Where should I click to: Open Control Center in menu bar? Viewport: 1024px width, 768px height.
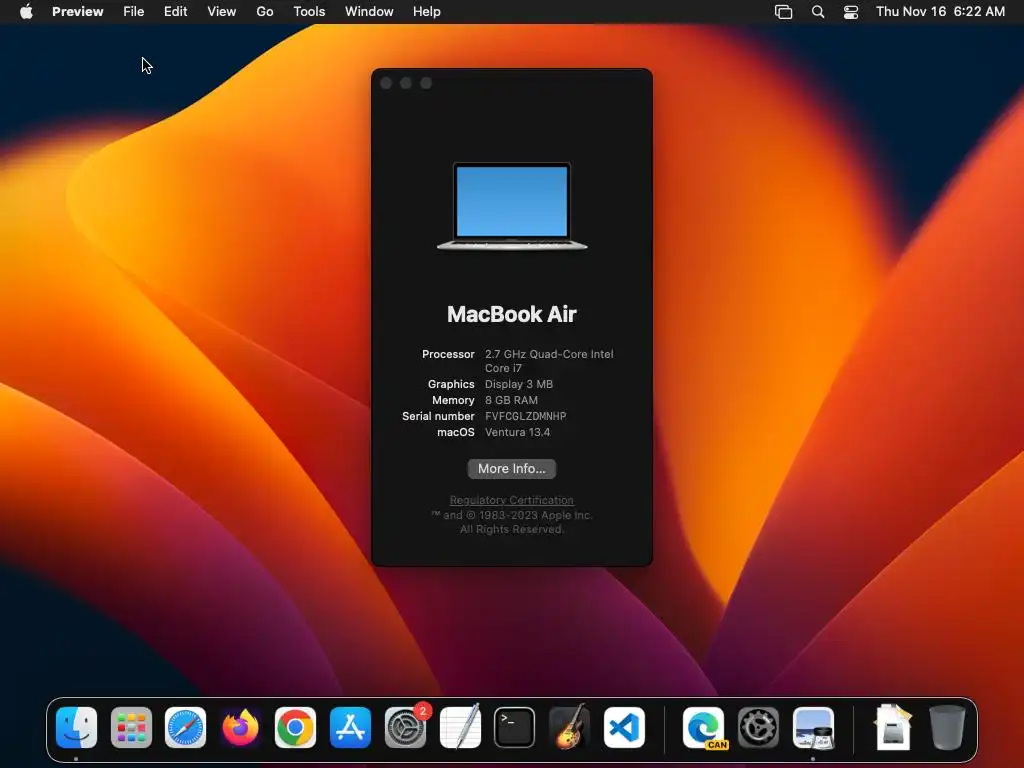(851, 12)
